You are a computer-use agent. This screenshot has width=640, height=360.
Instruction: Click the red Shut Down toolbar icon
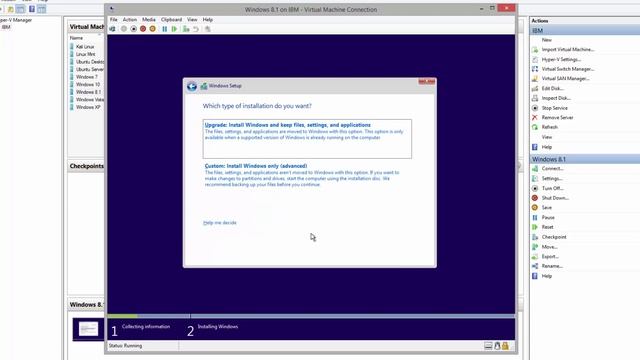(x=143, y=29)
